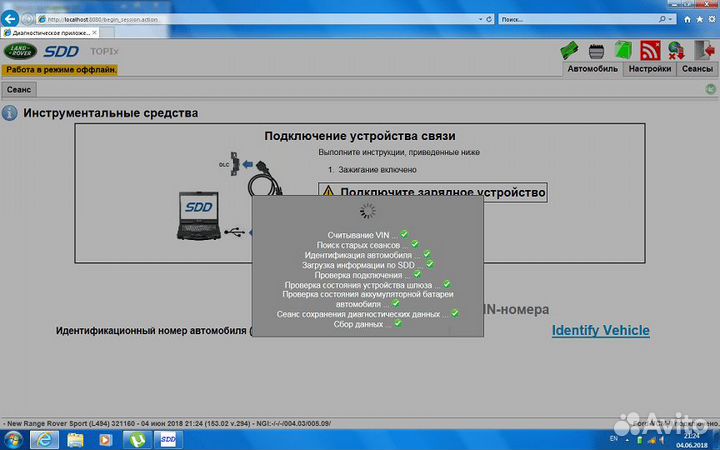Click the localhost address bar
Image resolution: width=720 pixels, height=450 pixels.
coord(257,19)
